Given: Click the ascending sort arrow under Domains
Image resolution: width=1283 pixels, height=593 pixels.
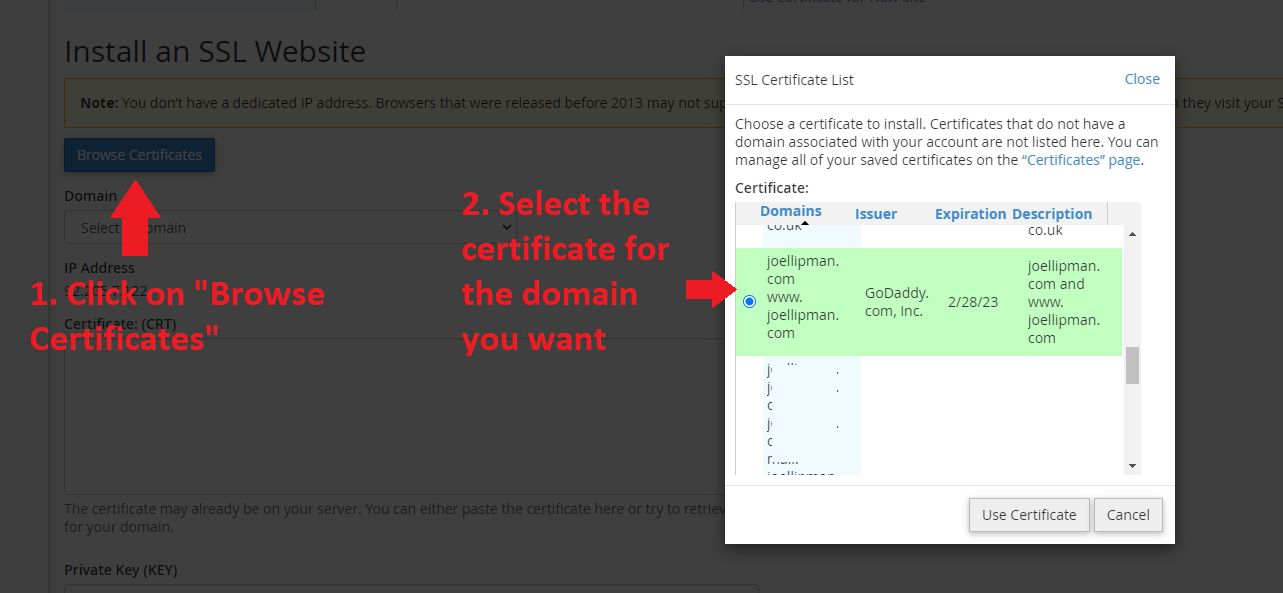Looking at the screenshot, I should [x=804, y=225].
